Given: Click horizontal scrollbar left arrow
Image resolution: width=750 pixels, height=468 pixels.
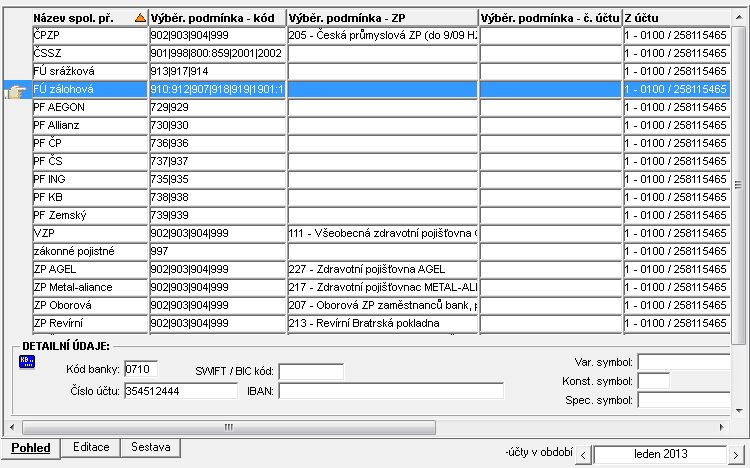Looking at the screenshot, I should (12, 427).
